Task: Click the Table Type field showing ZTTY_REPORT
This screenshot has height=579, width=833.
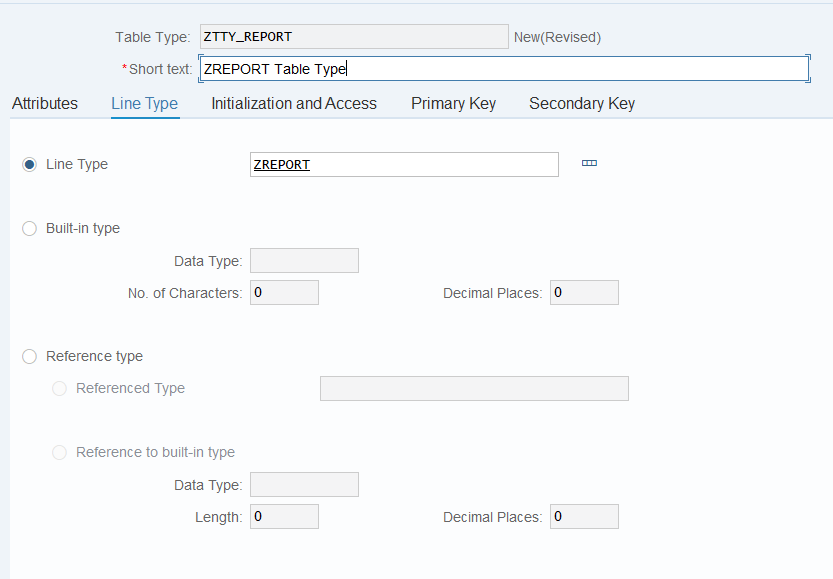Action: point(354,36)
